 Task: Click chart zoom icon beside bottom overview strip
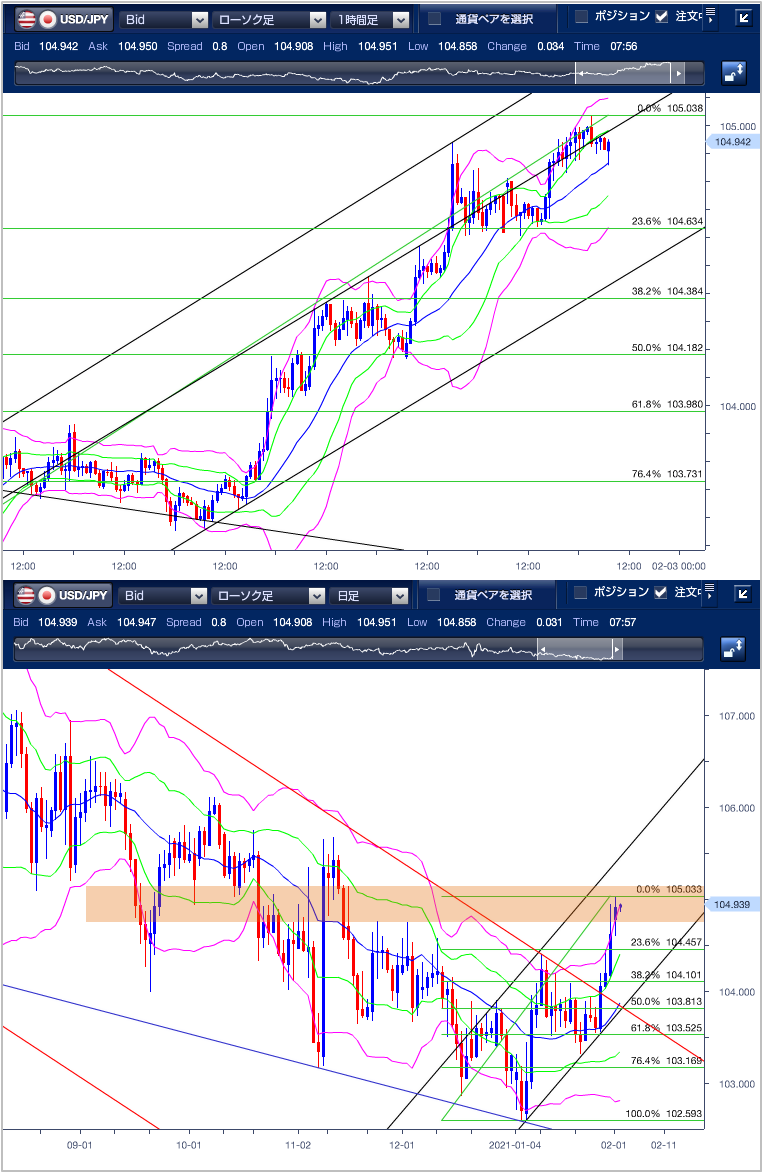pos(734,650)
